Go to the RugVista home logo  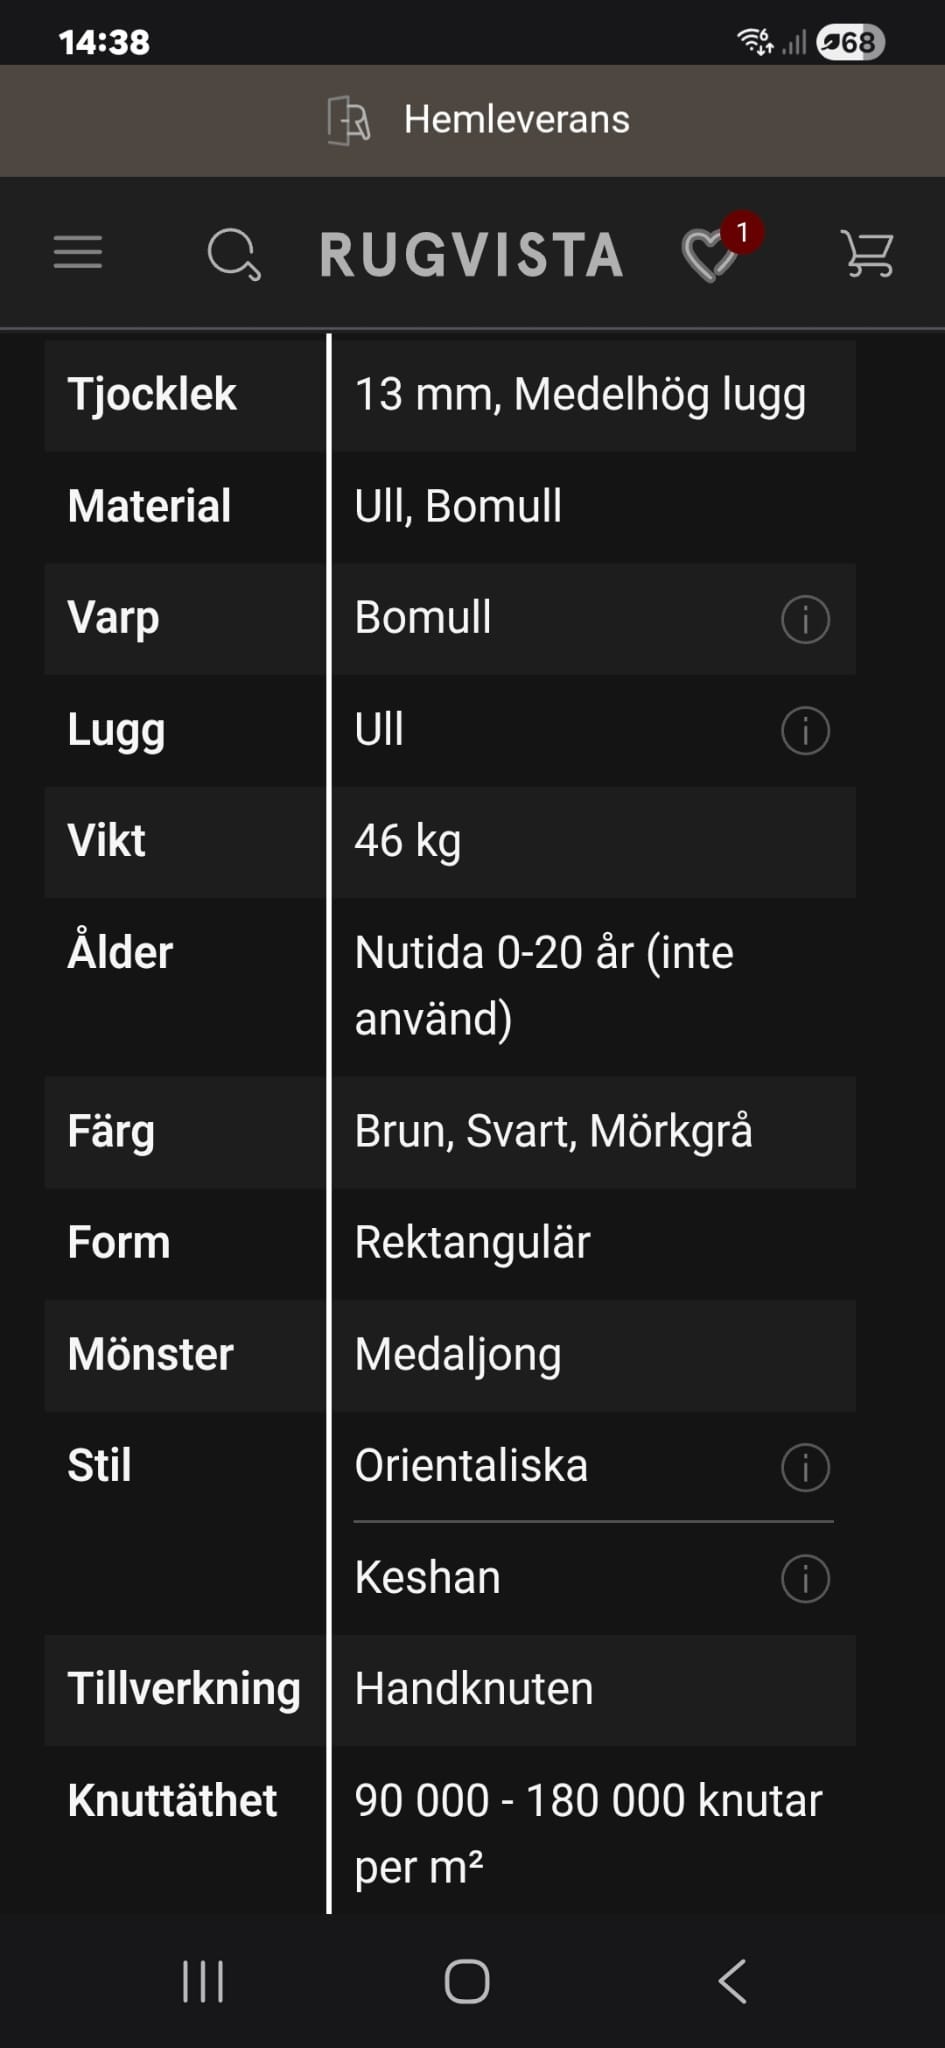[x=472, y=254]
